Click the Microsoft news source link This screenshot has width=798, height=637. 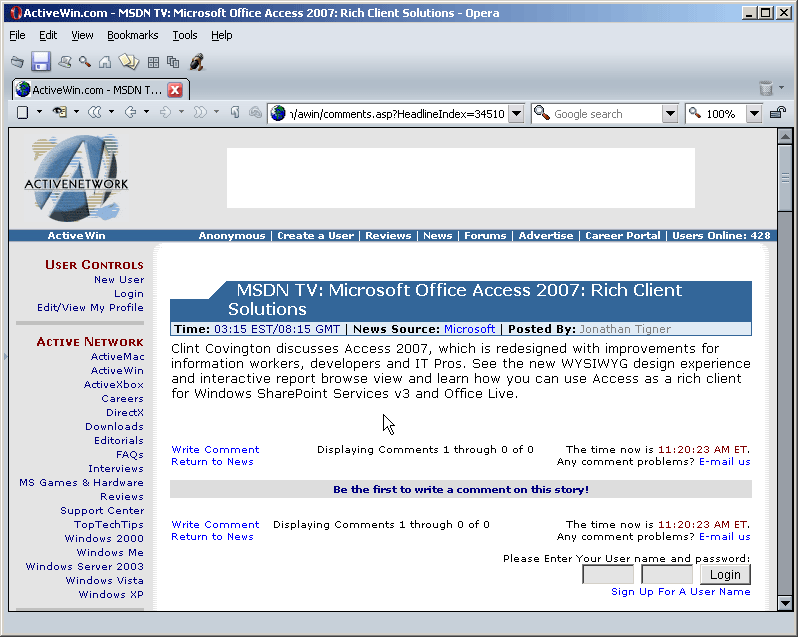(469, 329)
